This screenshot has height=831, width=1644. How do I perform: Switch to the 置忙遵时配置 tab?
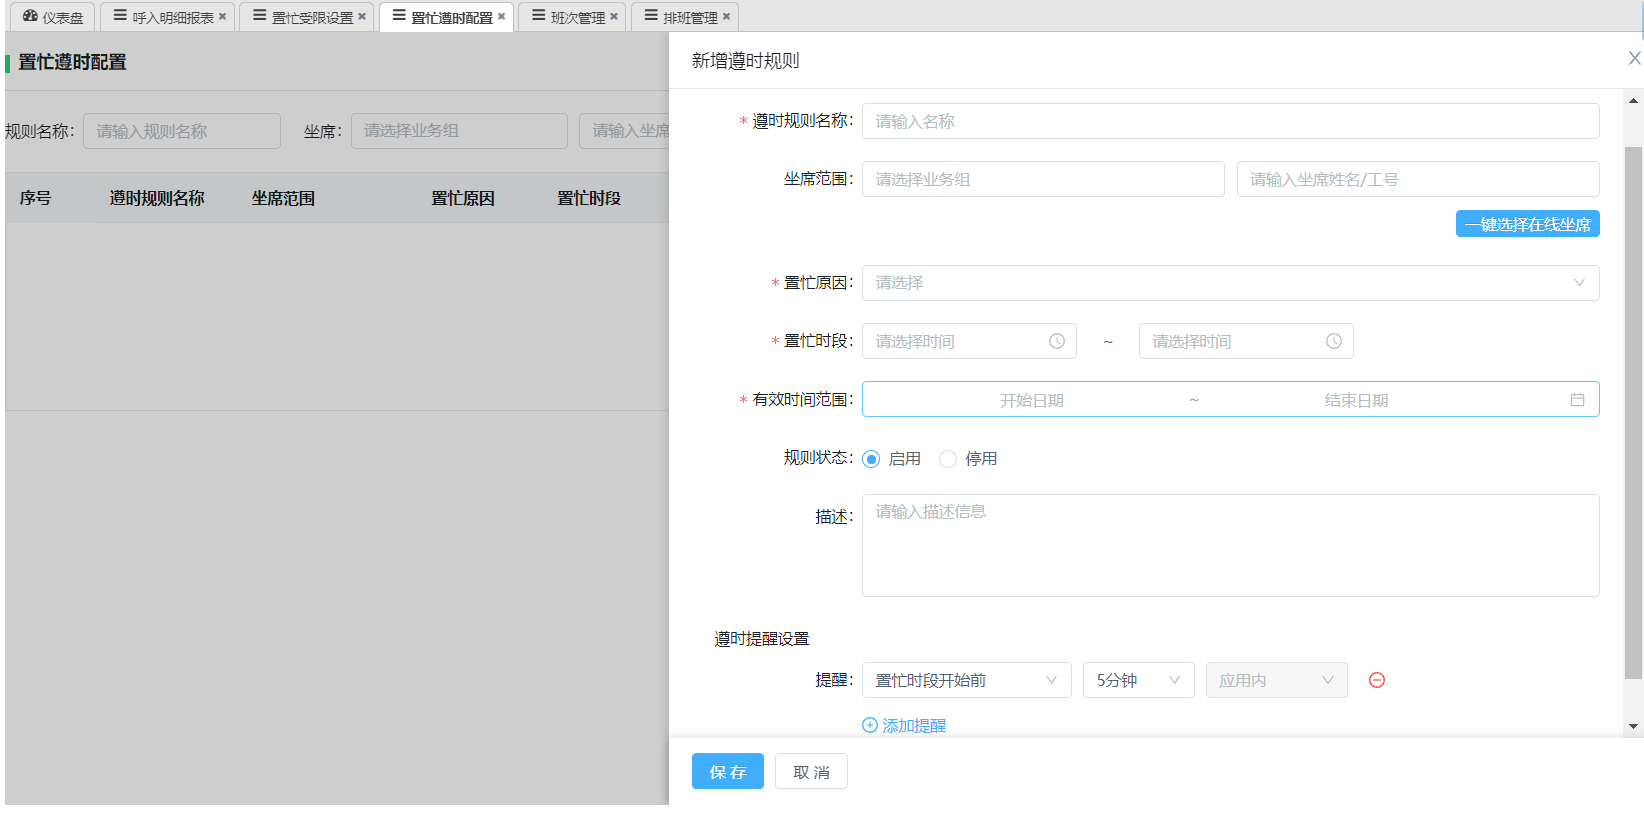[446, 17]
